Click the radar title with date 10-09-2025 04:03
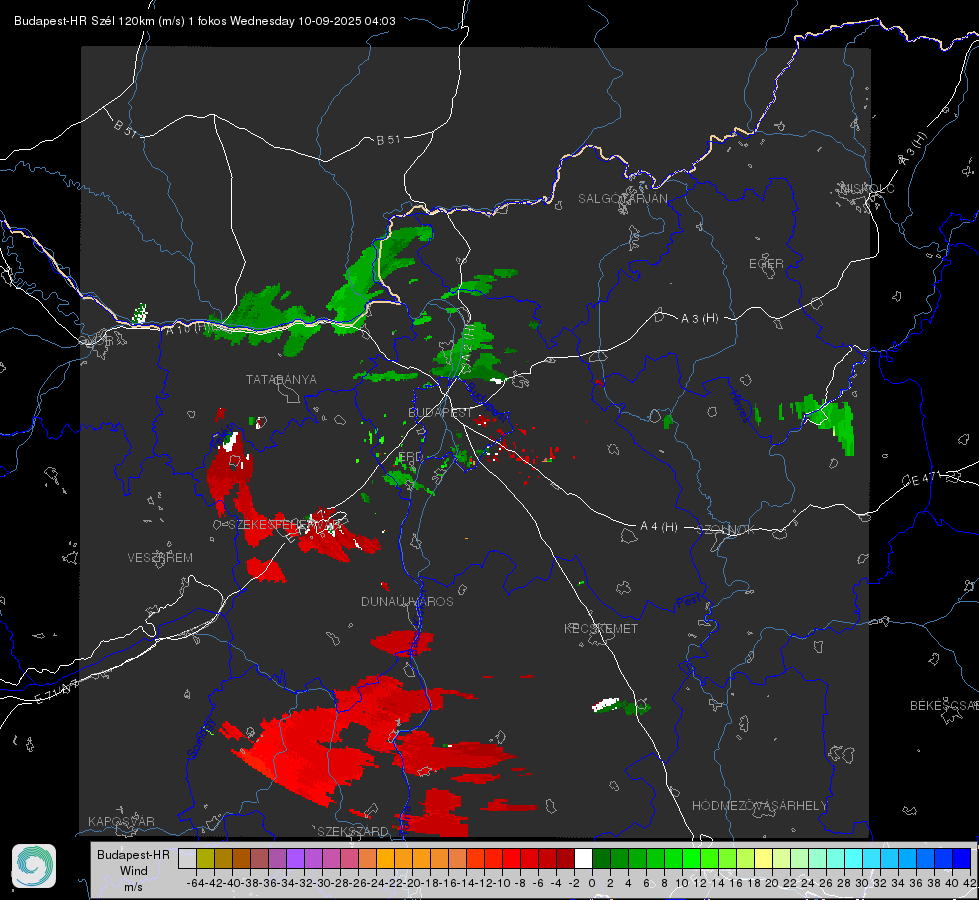Image resolution: width=979 pixels, height=900 pixels. click(x=205, y=21)
